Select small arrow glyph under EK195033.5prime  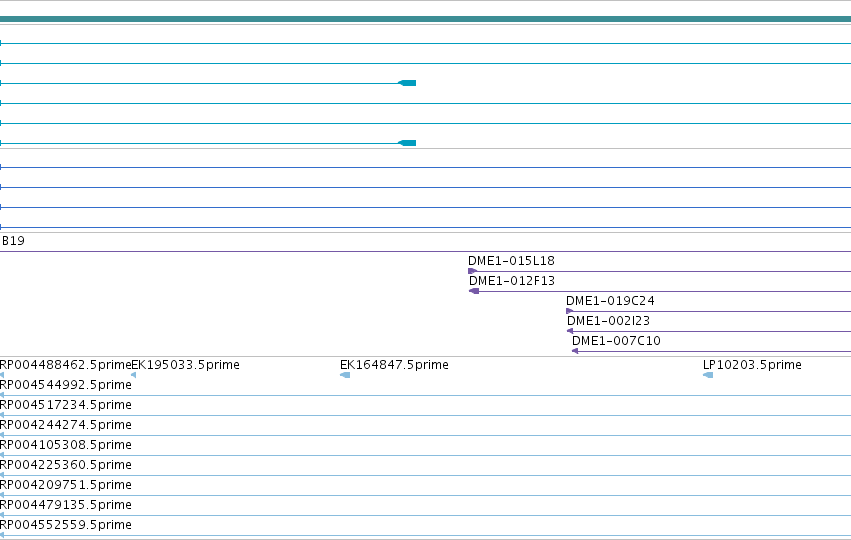point(134,375)
